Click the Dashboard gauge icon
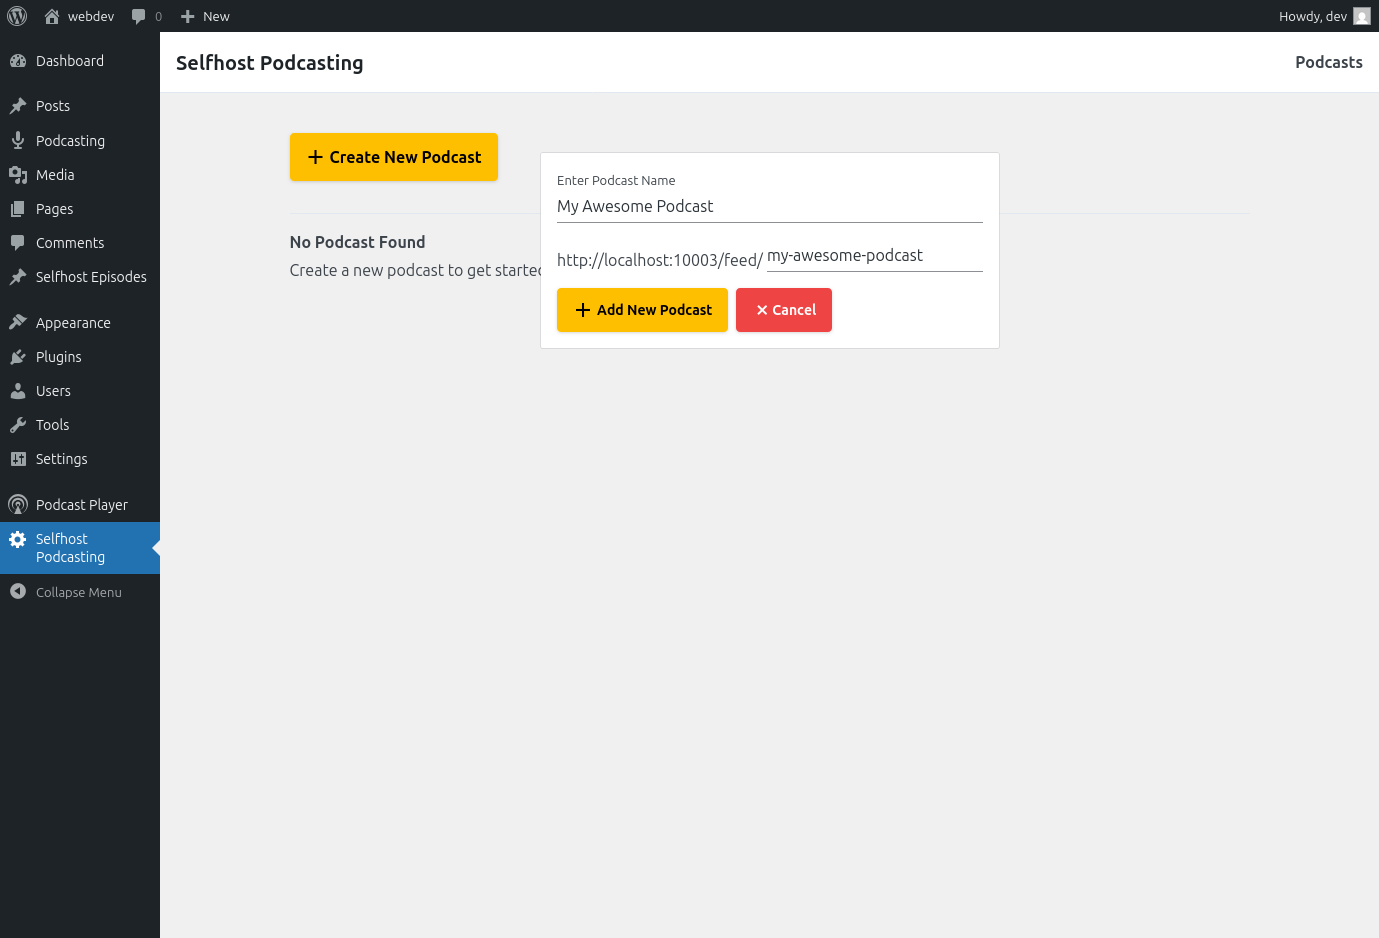The width and height of the screenshot is (1379, 938). [18, 61]
